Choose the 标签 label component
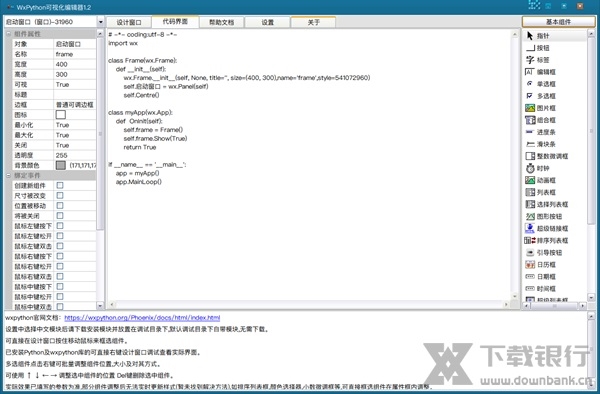This screenshot has width=600, height=394. click(538, 60)
